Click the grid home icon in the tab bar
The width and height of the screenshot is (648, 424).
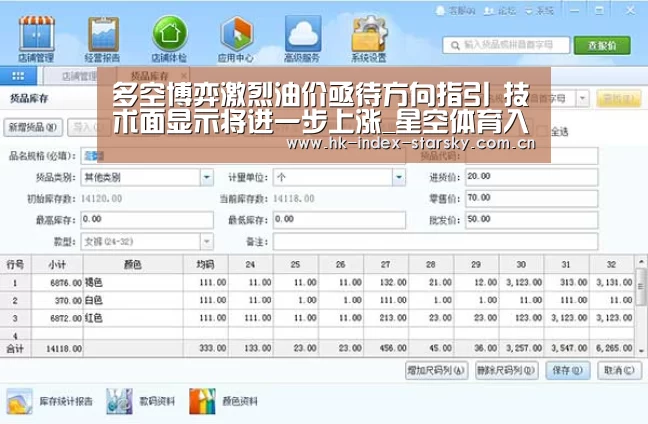click(18, 76)
